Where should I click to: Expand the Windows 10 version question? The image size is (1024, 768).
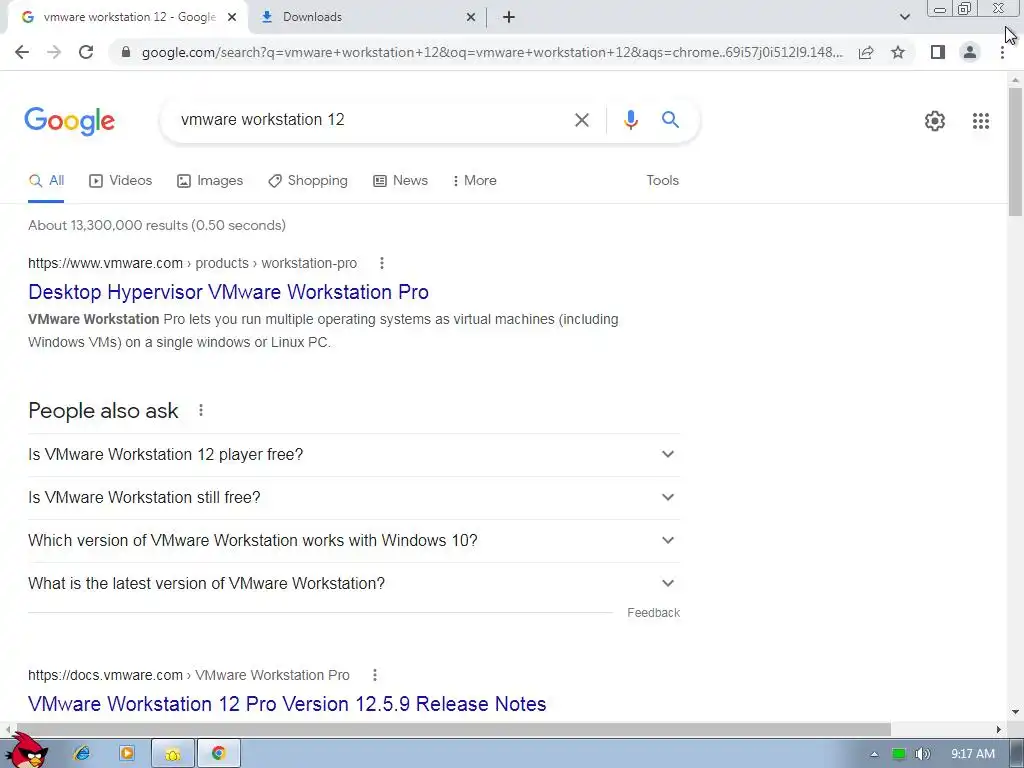tap(354, 541)
